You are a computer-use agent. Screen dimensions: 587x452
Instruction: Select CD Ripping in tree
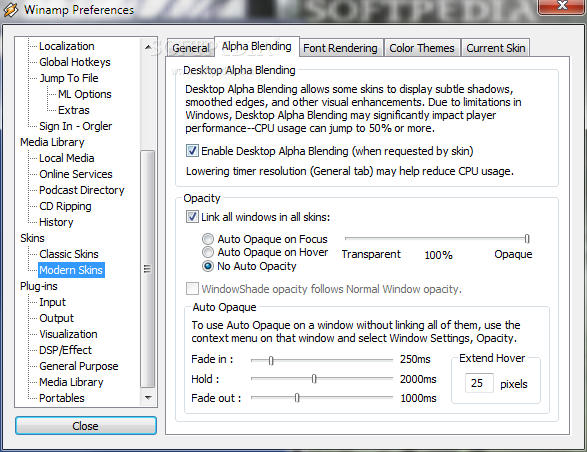65,206
